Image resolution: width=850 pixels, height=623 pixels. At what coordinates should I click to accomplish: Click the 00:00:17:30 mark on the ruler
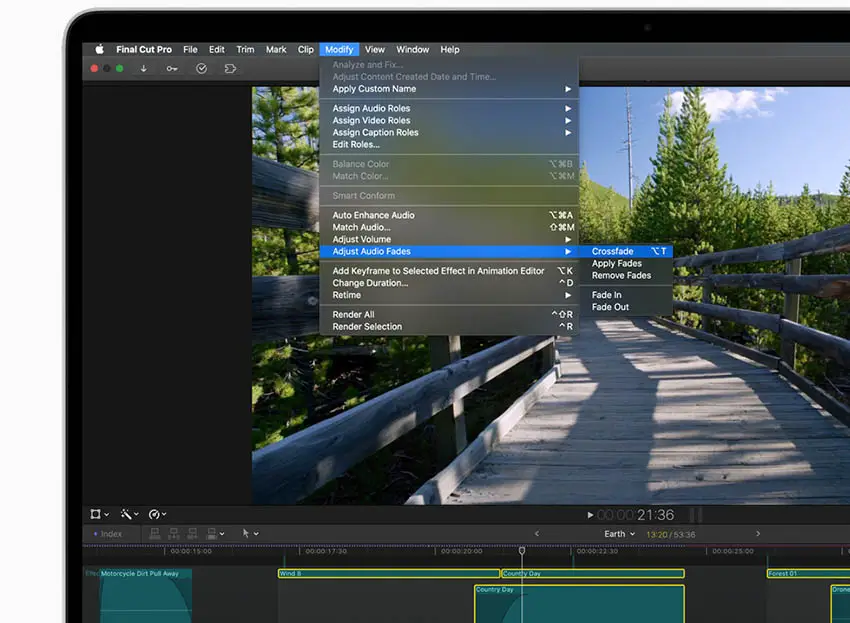click(x=326, y=551)
